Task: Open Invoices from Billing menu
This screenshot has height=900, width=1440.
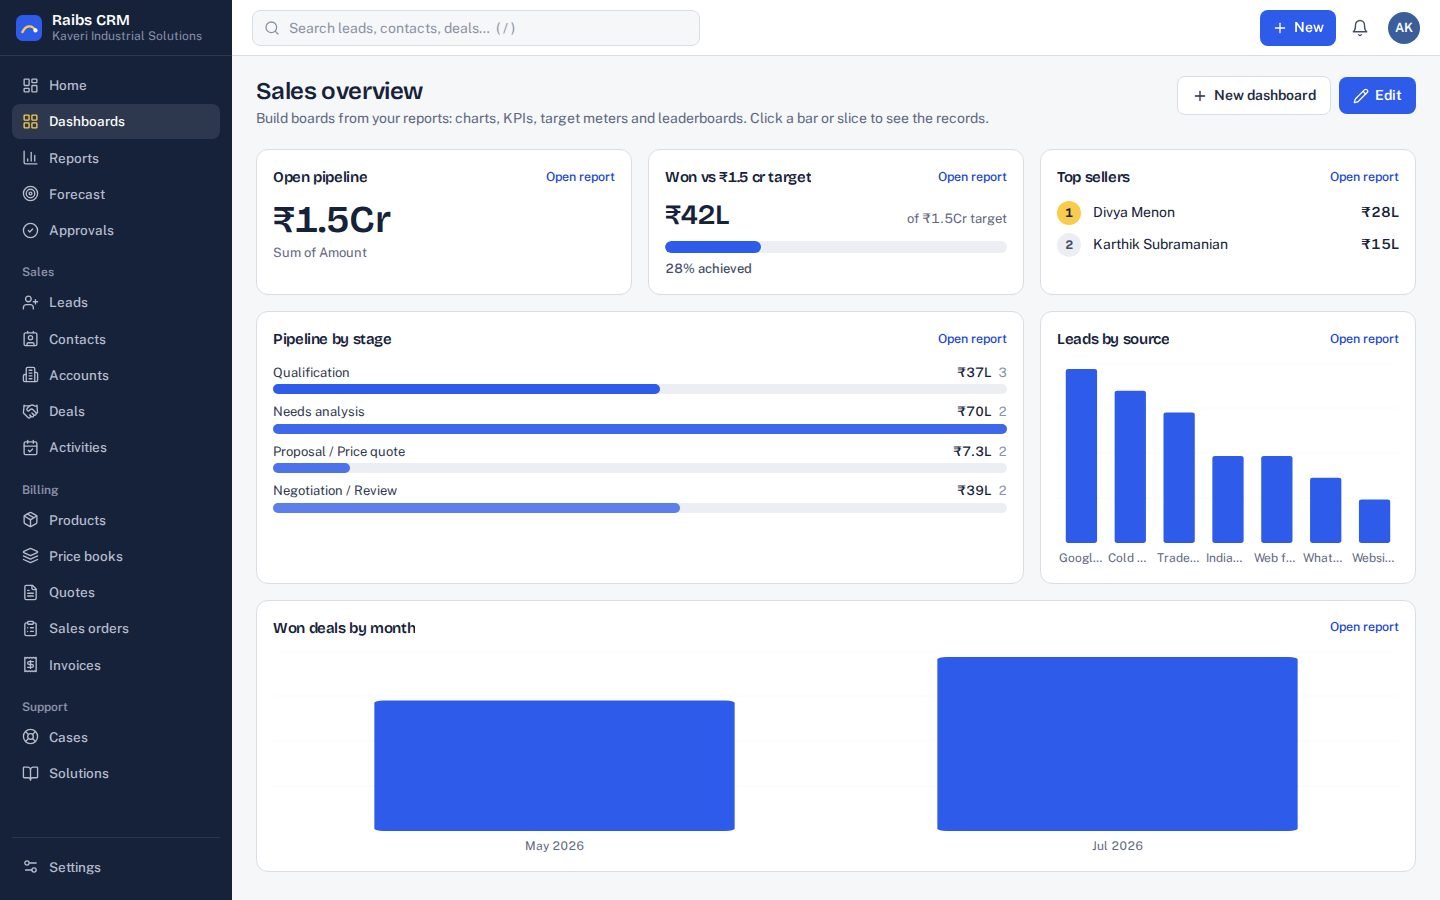Action: click(x=116, y=665)
